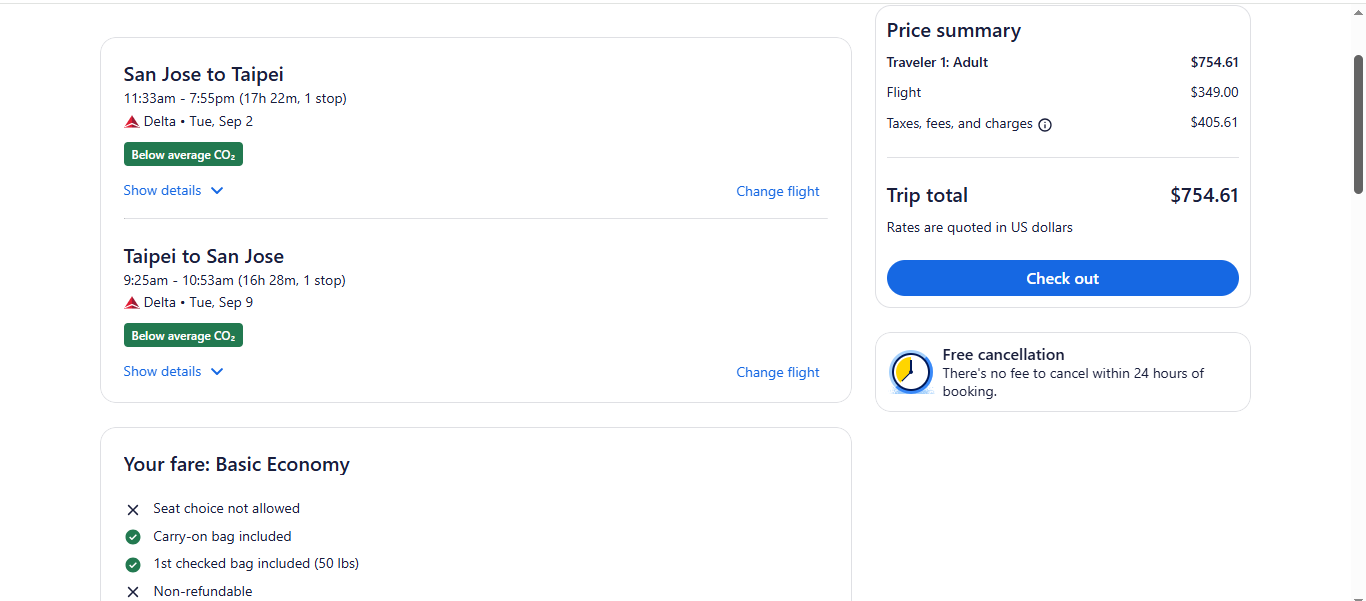Expand Show details for the Taipei to San Jose flight
Image resolution: width=1366 pixels, height=601 pixels.
[x=174, y=371]
